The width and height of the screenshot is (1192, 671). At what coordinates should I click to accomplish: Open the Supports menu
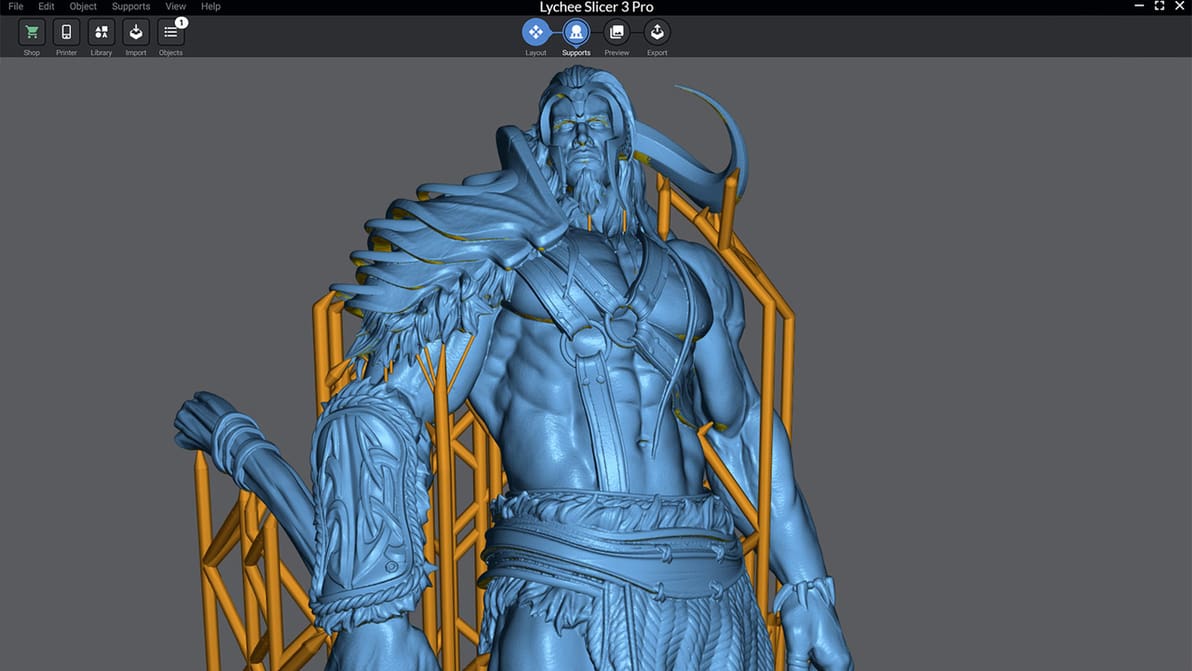coord(131,6)
